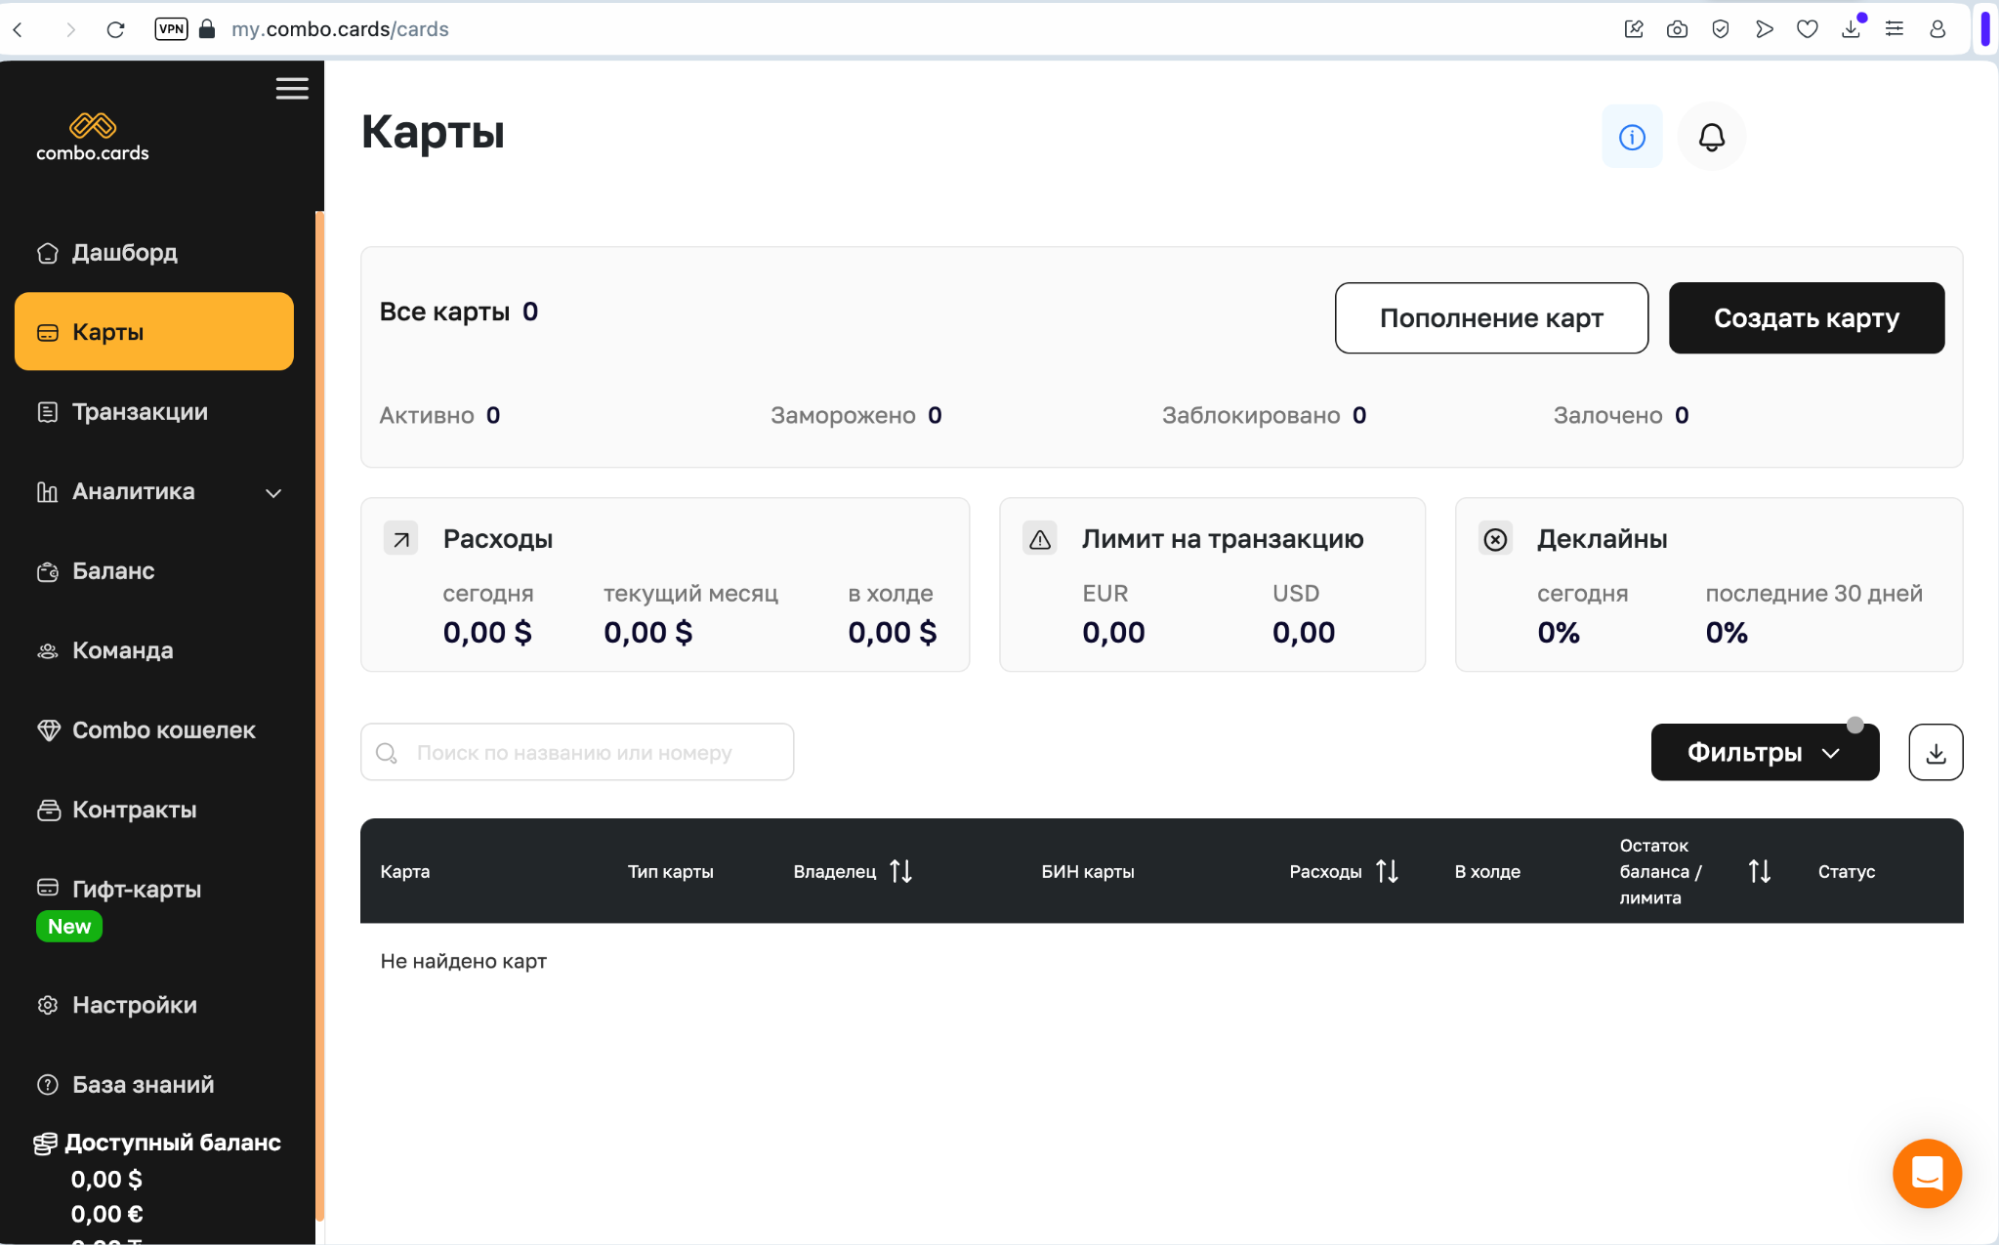The image size is (1999, 1246).
Task: Download the cards list export icon
Action: pos(1935,753)
